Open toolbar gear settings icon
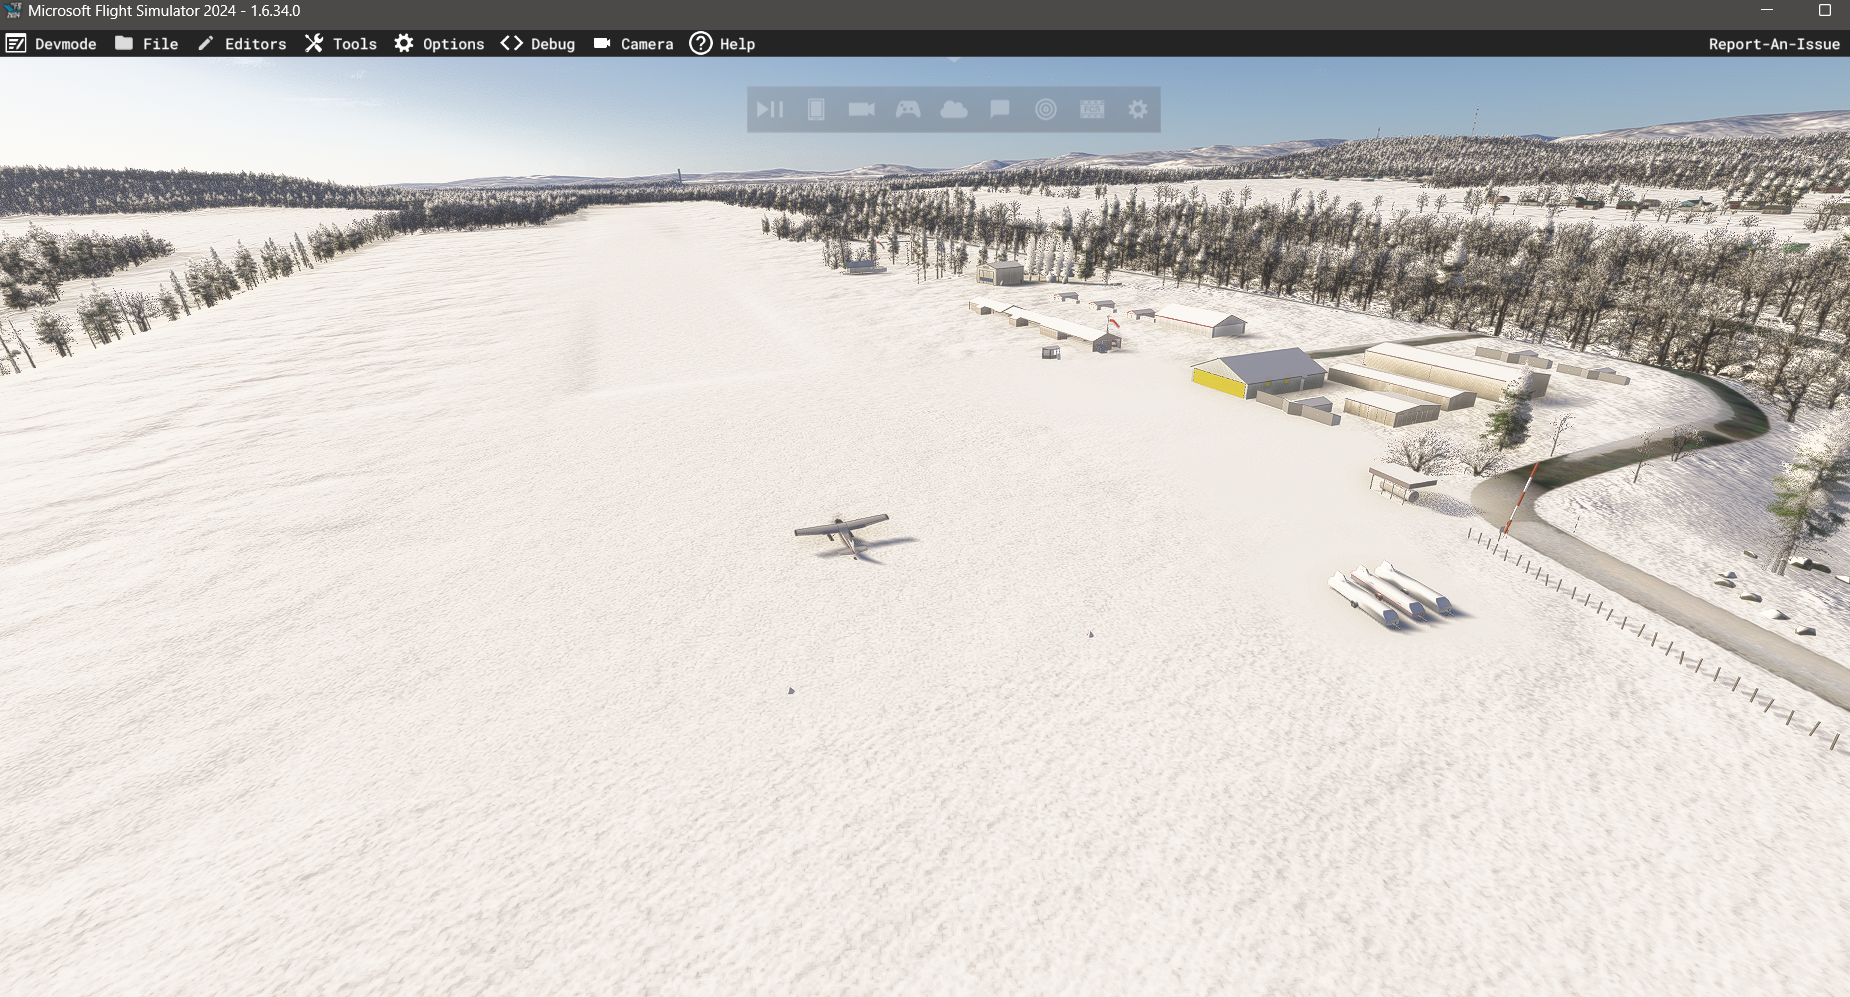This screenshot has width=1850, height=997. 1138,109
